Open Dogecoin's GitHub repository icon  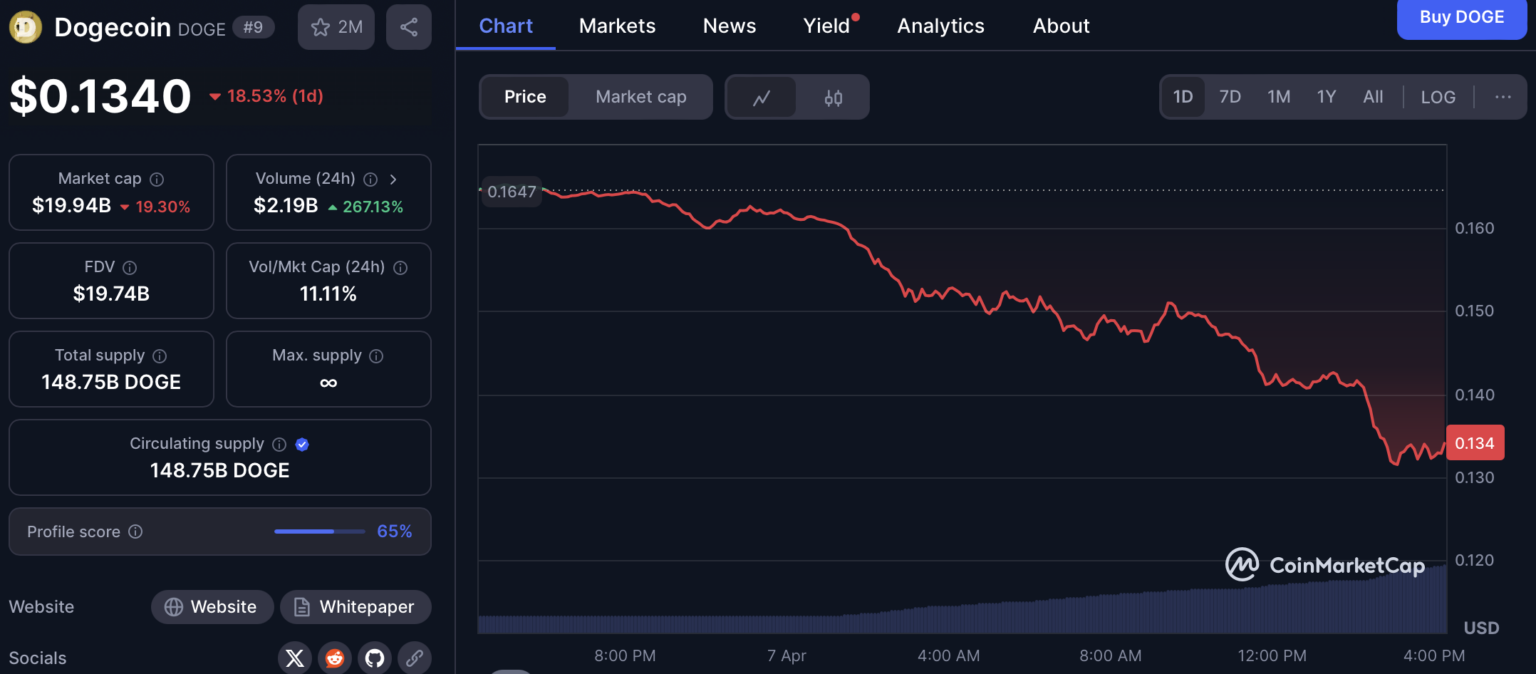pos(374,658)
